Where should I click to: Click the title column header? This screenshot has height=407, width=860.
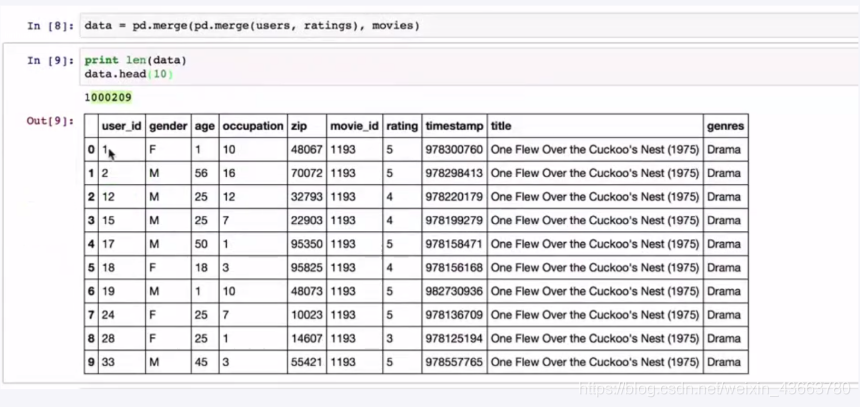pyautogui.click(x=501, y=126)
